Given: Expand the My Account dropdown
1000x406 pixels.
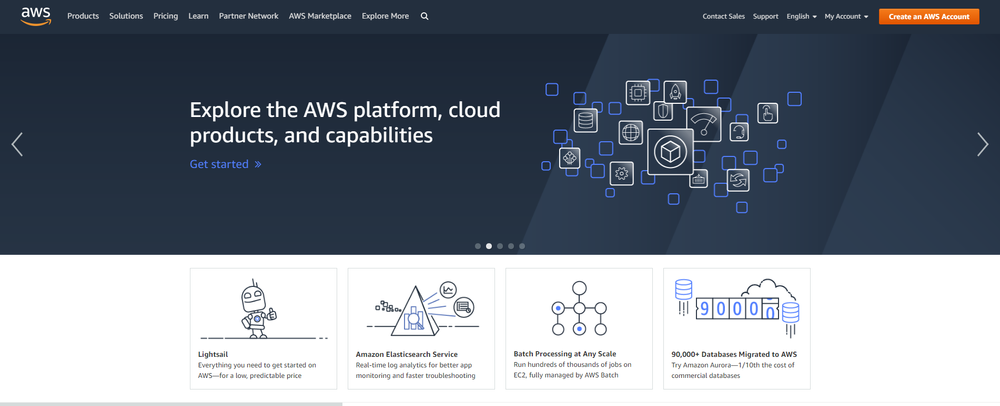Looking at the screenshot, I should pyautogui.click(x=846, y=17).
